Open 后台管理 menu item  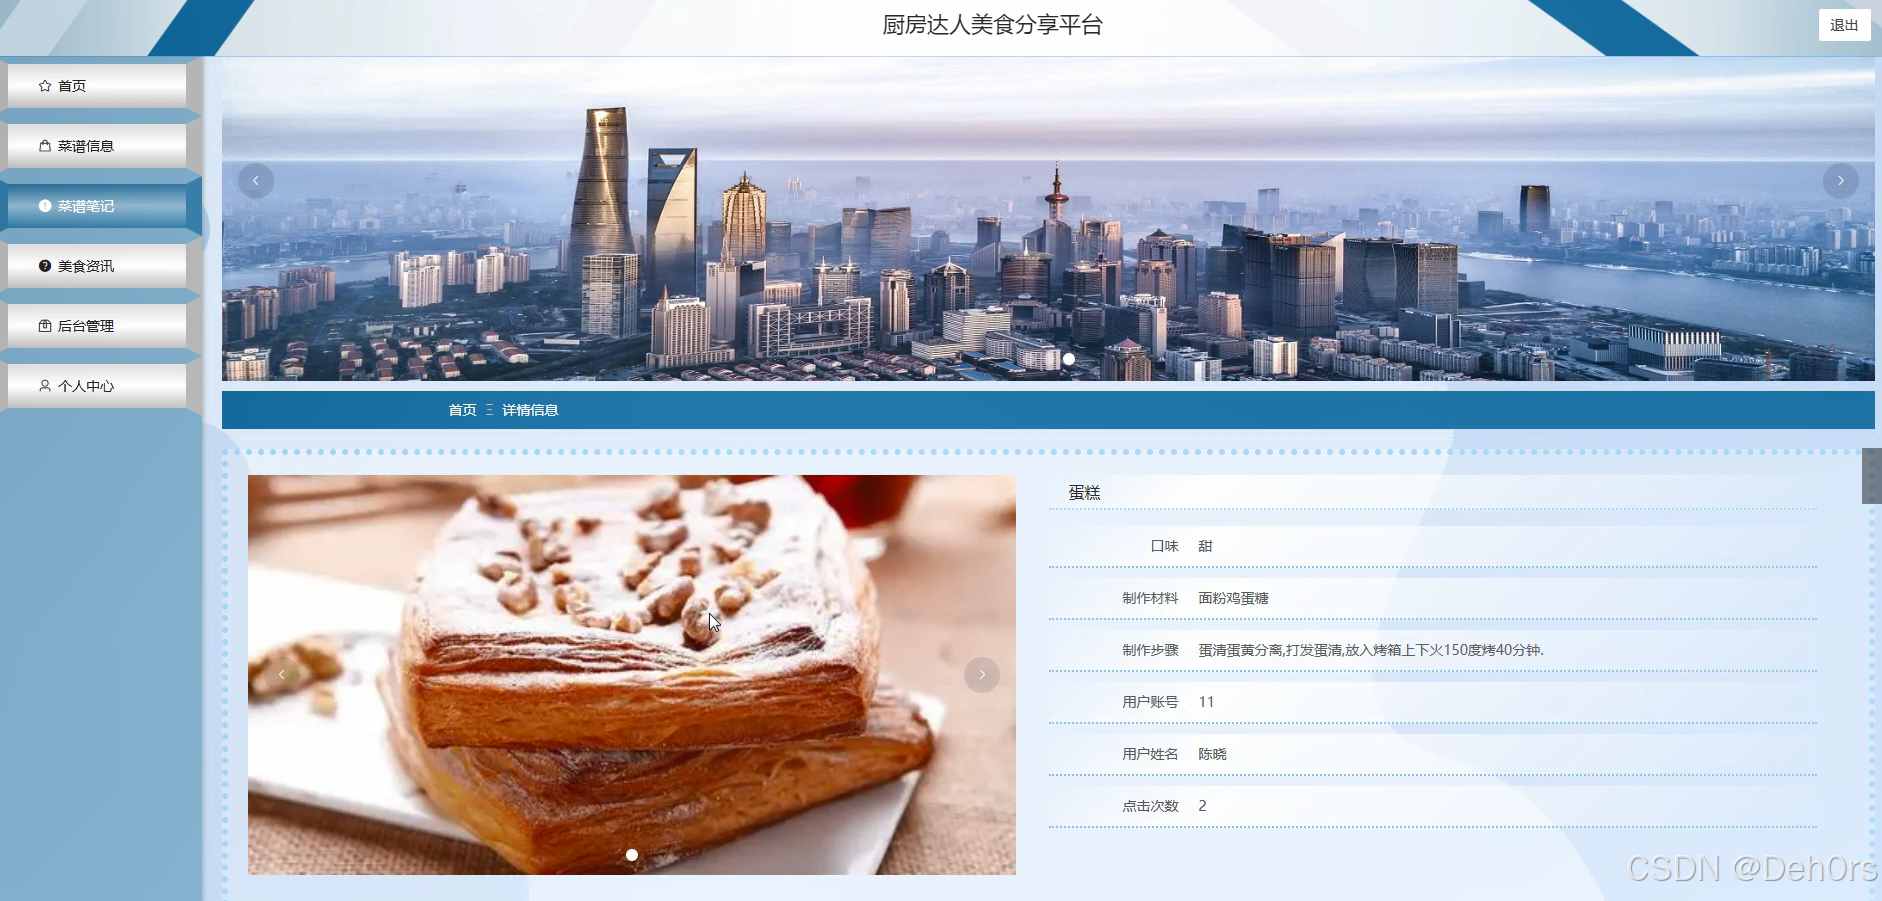(97, 326)
